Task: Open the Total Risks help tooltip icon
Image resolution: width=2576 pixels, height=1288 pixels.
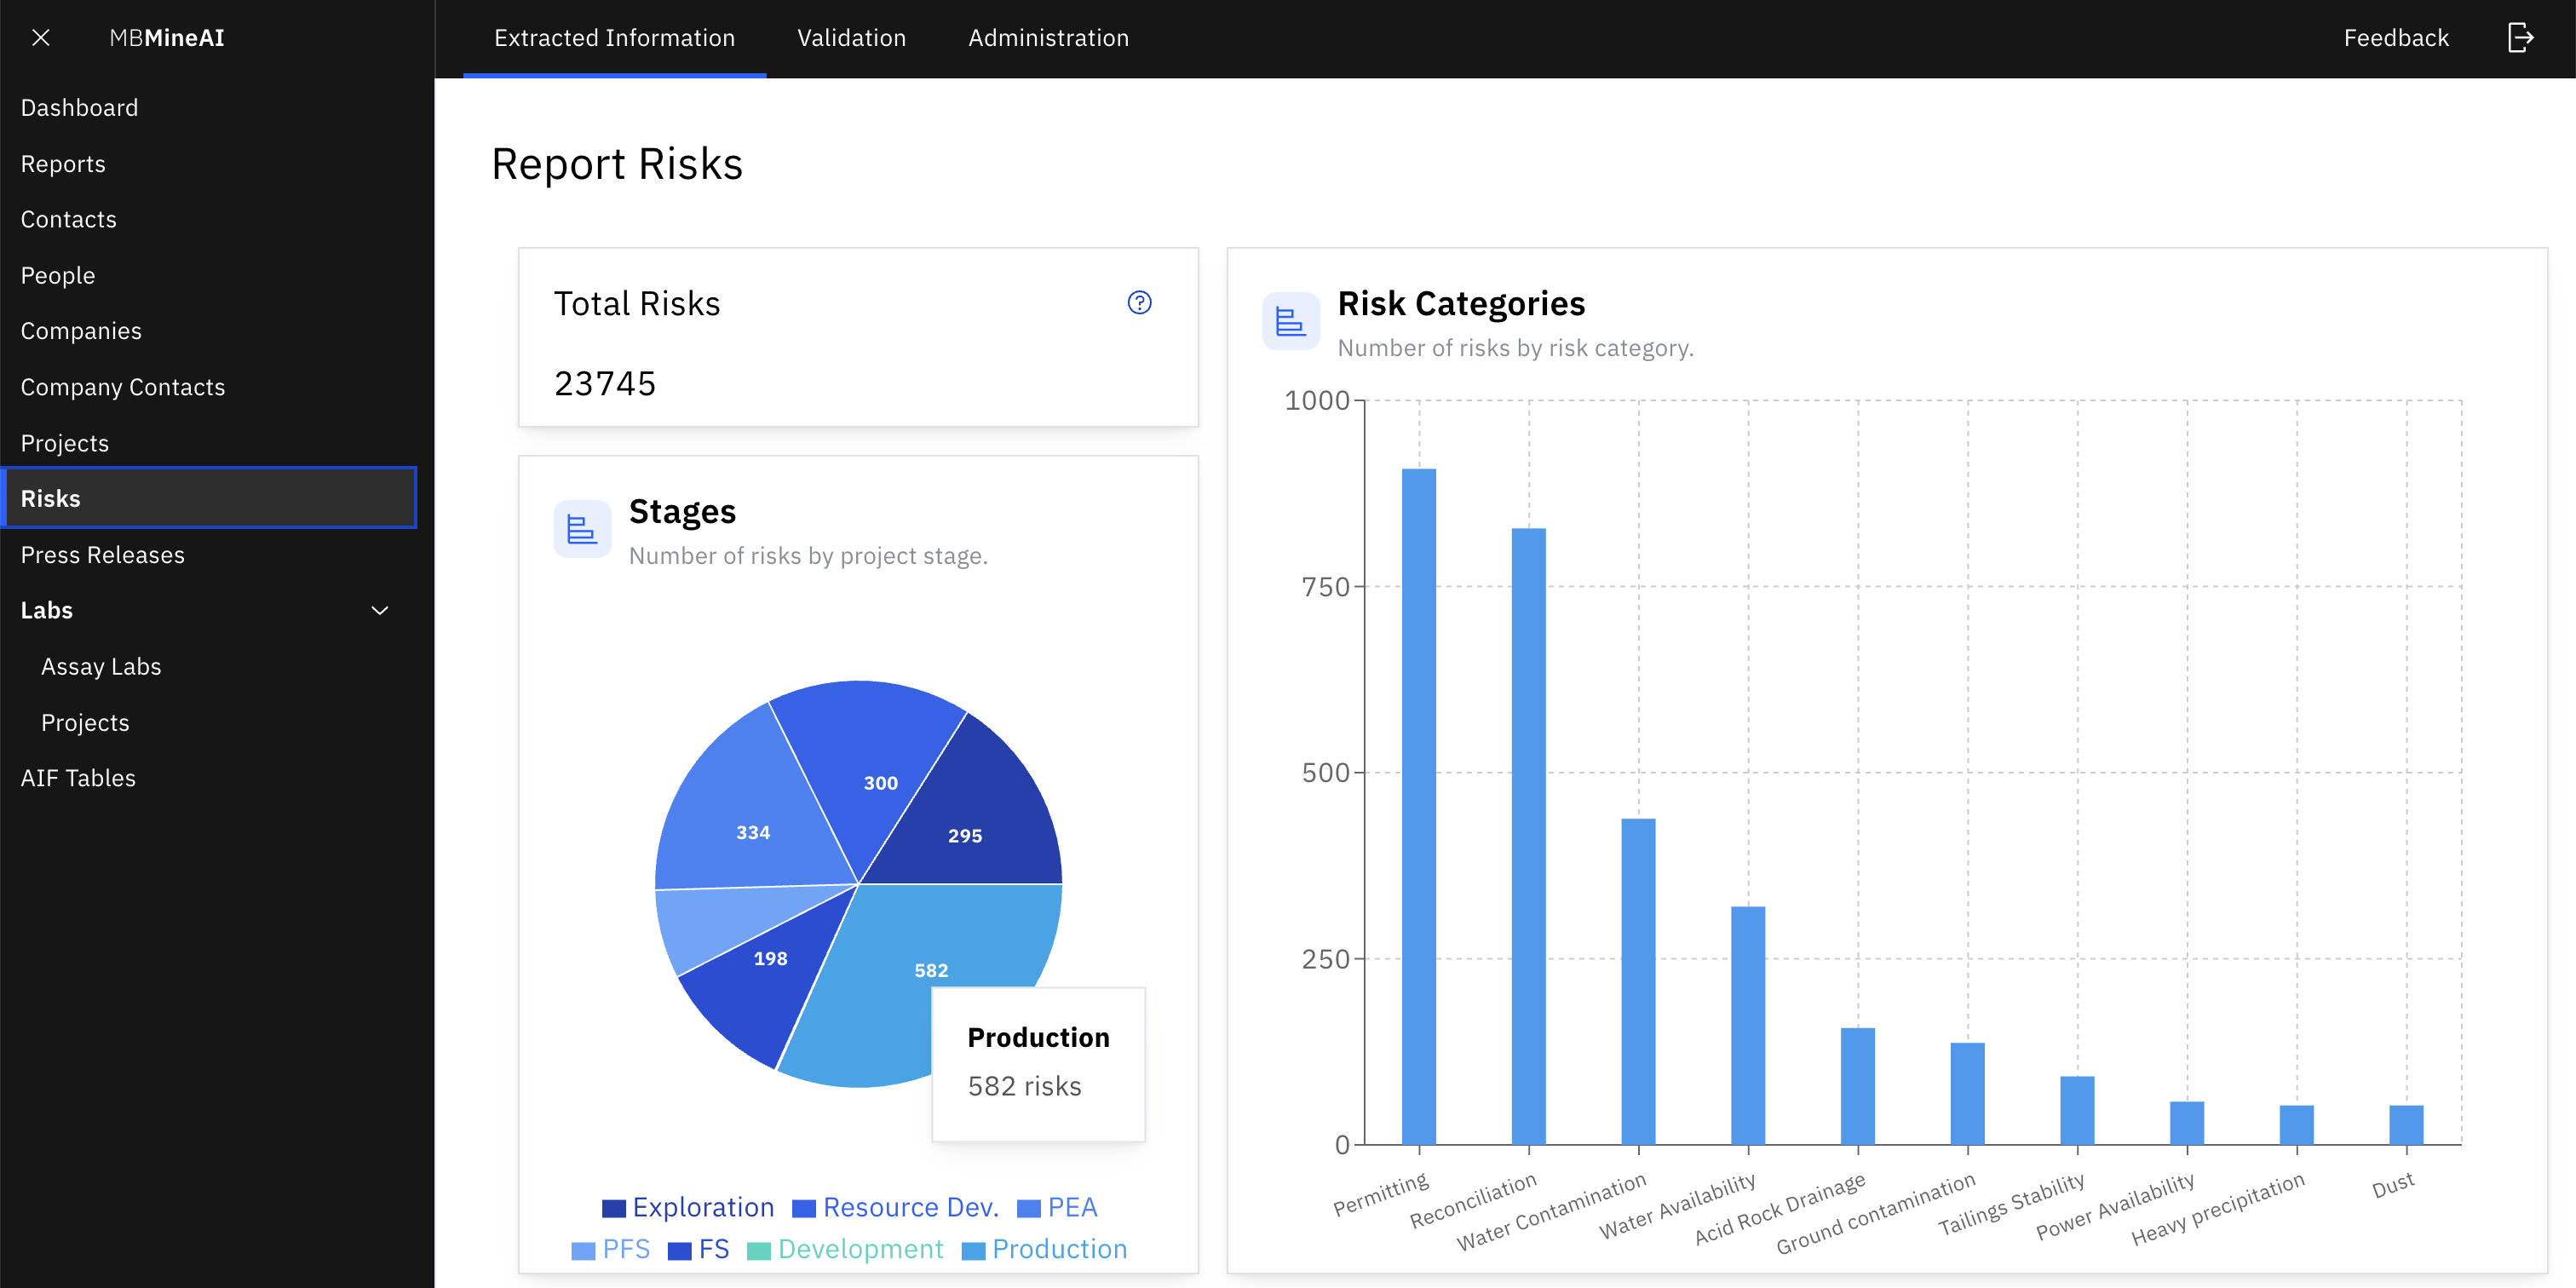Action: [x=1139, y=302]
